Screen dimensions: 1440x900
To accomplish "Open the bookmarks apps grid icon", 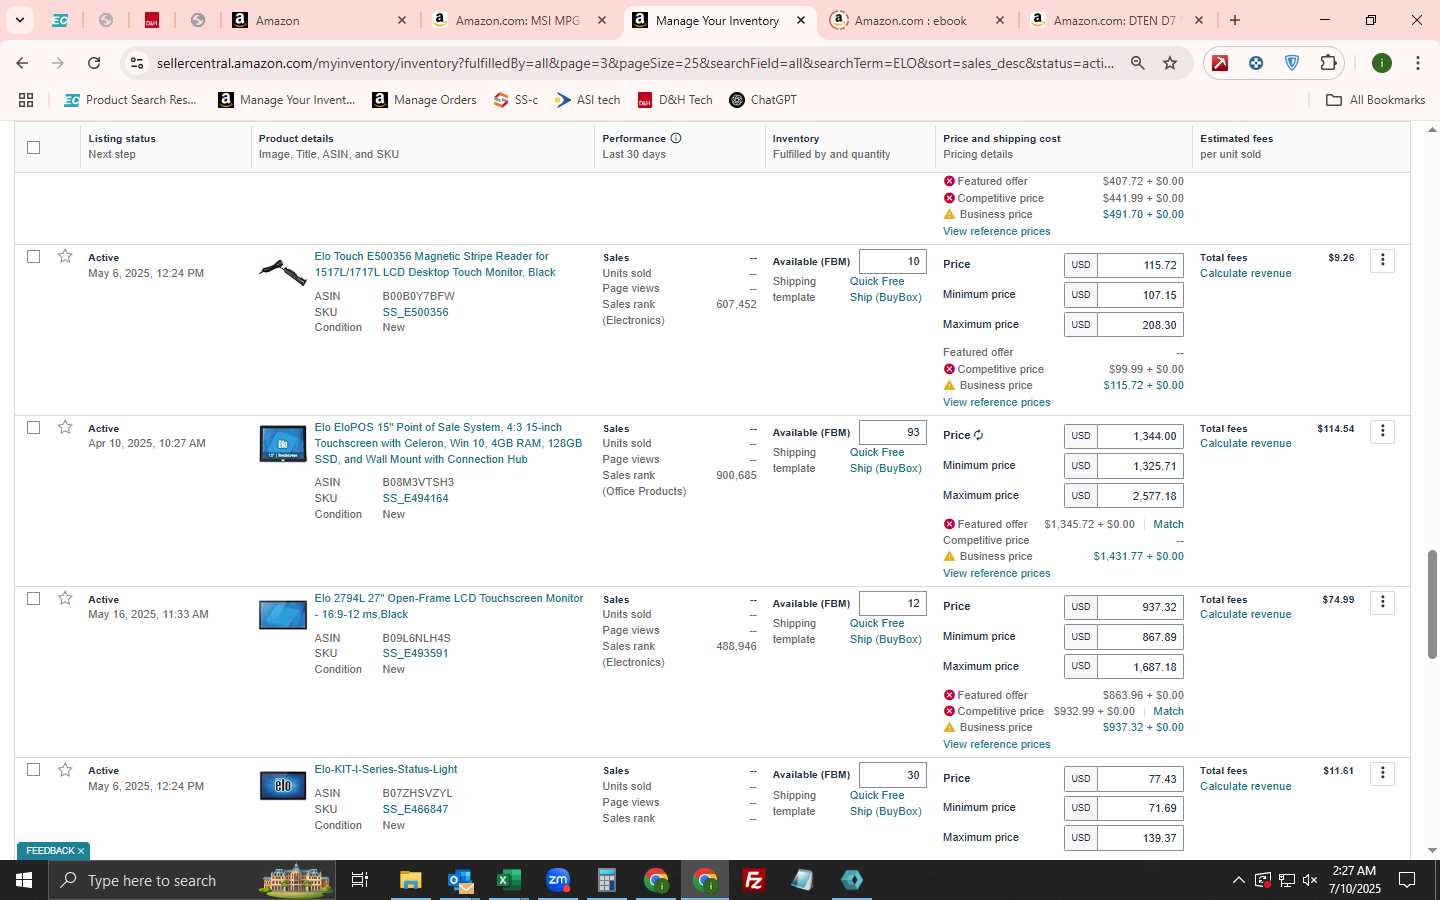I will 26,100.
